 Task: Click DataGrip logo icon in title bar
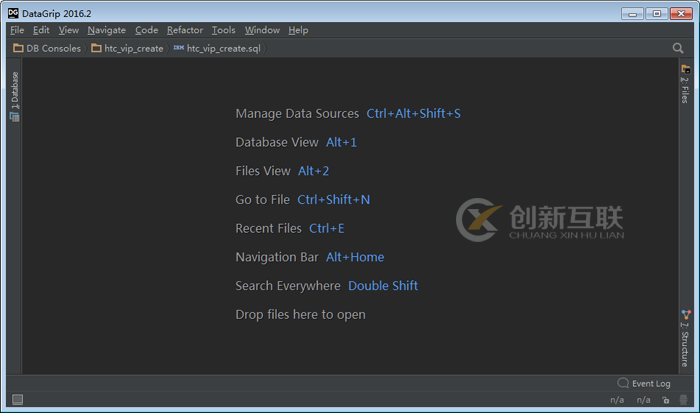[x=13, y=13]
